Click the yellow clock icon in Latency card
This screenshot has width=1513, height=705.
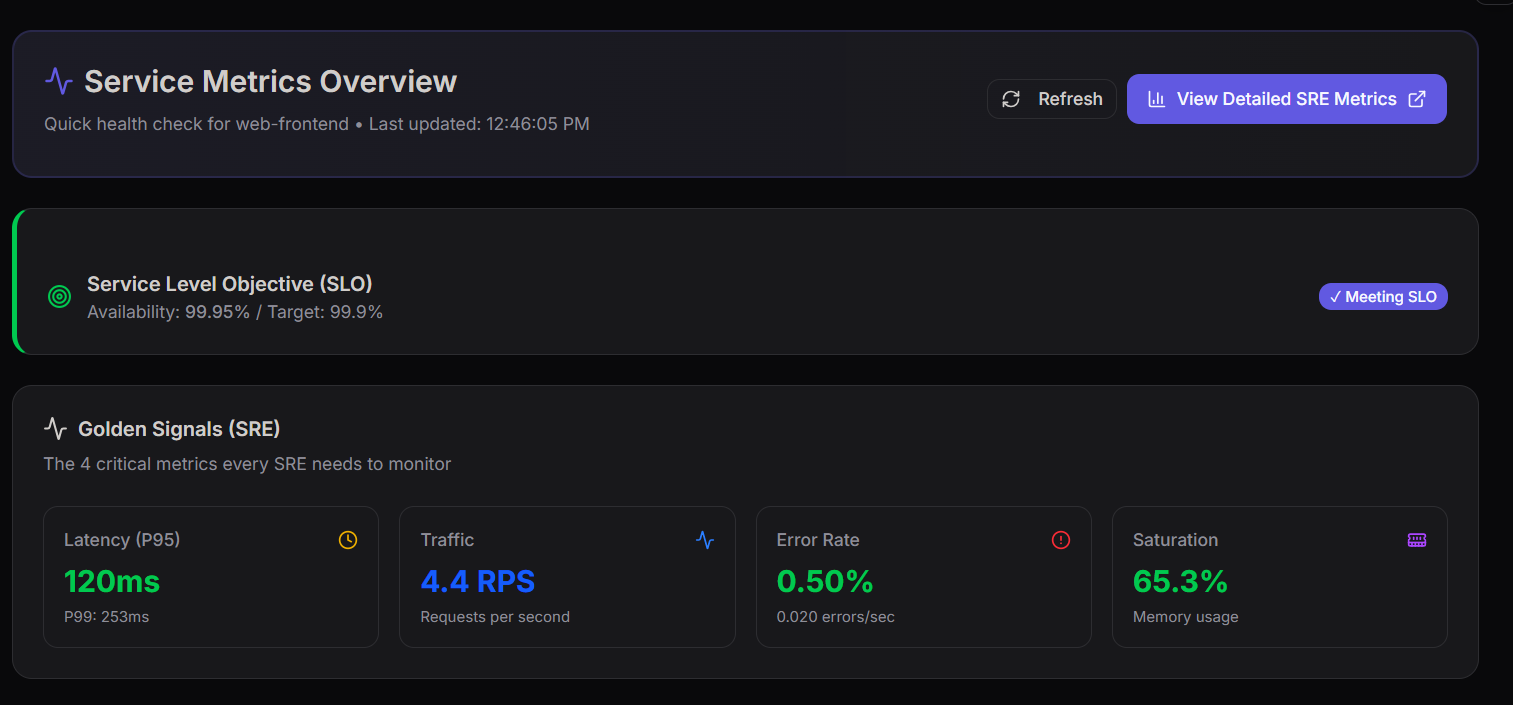point(348,540)
